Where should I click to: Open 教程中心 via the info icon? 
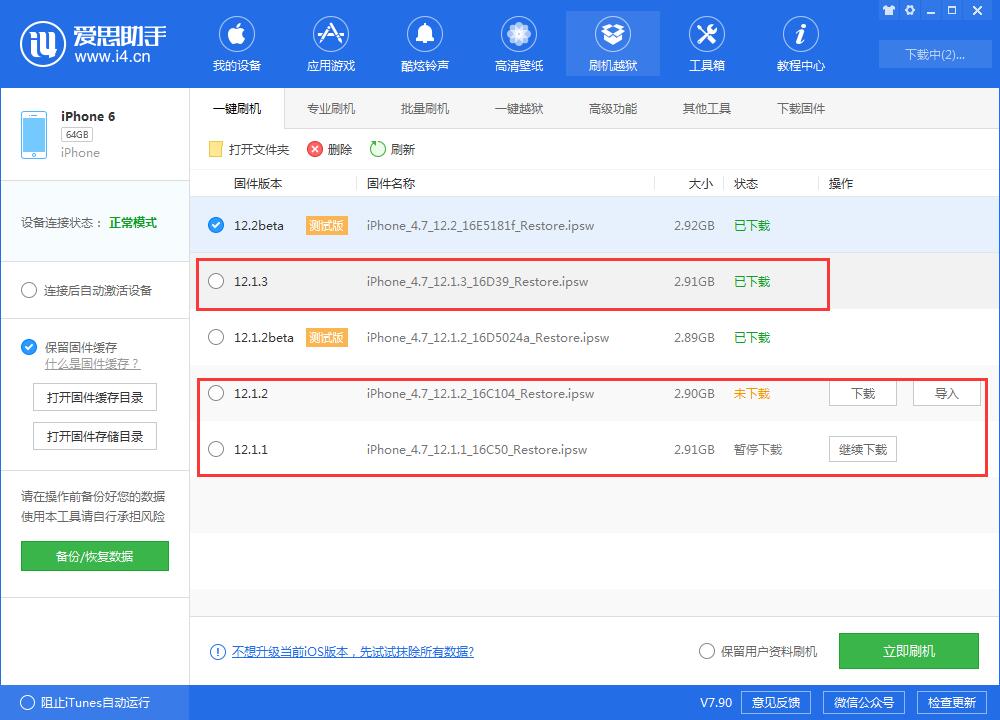click(800, 32)
